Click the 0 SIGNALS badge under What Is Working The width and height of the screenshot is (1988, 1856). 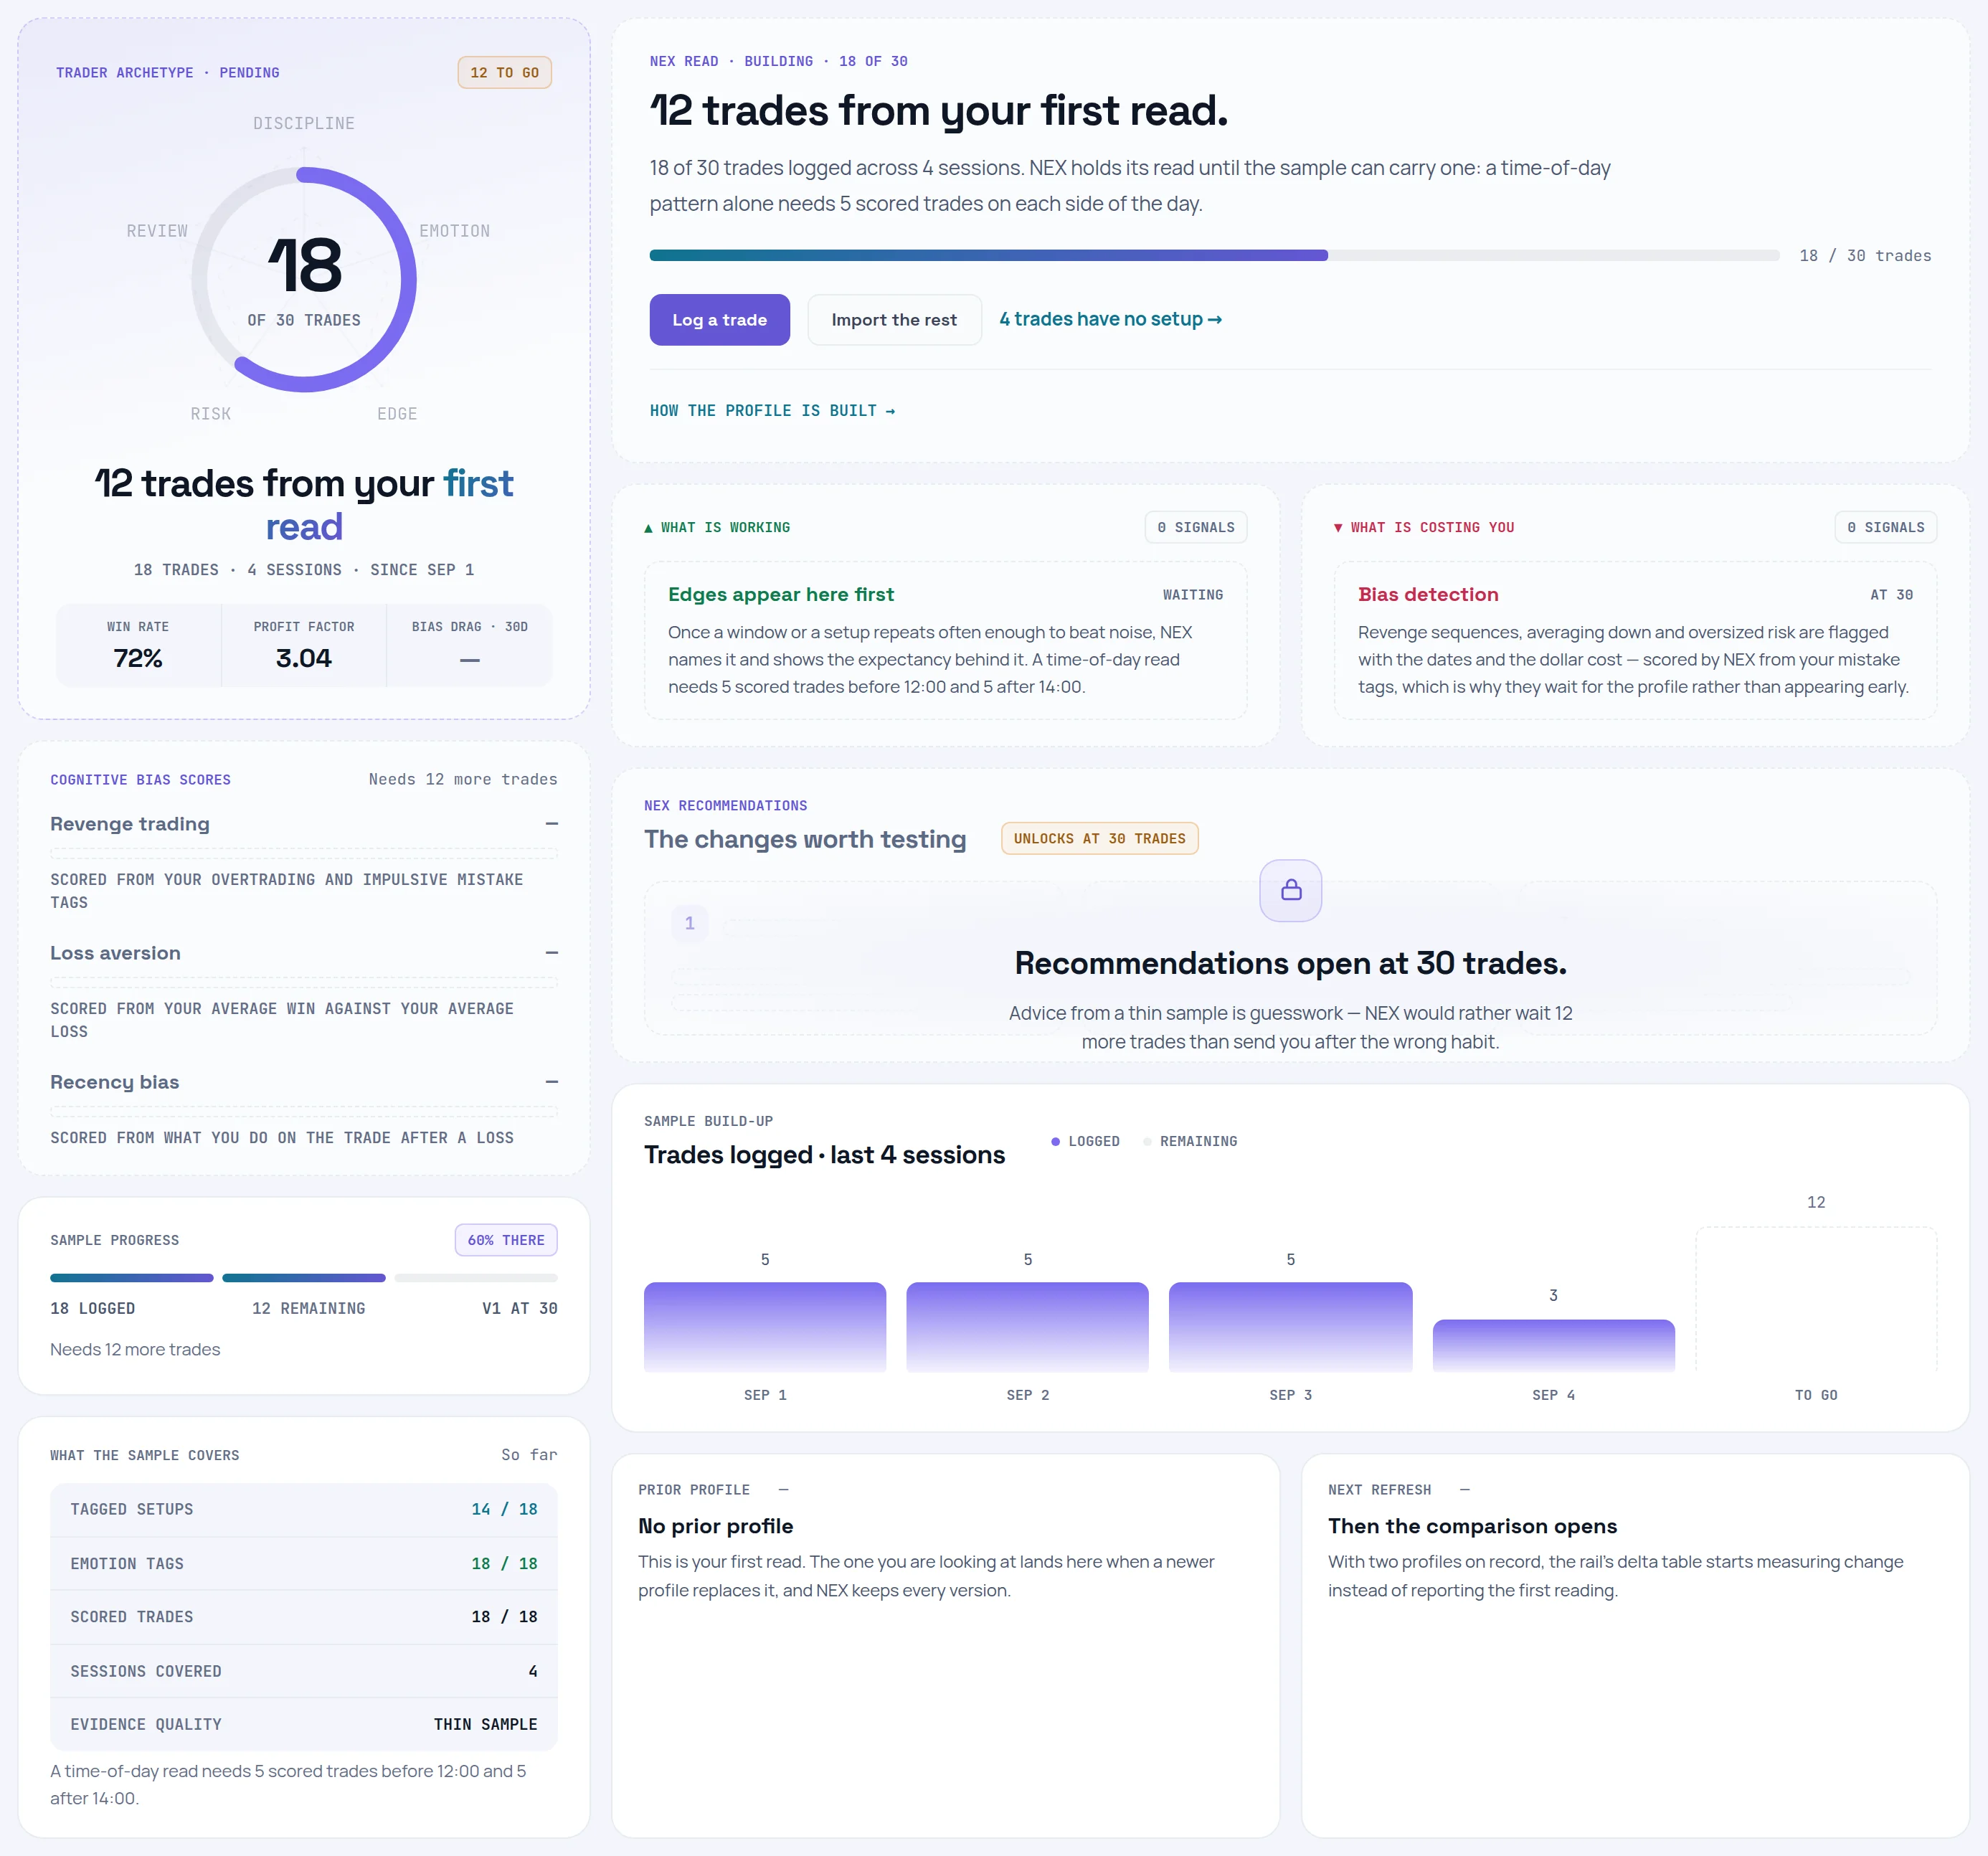(1196, 527)
